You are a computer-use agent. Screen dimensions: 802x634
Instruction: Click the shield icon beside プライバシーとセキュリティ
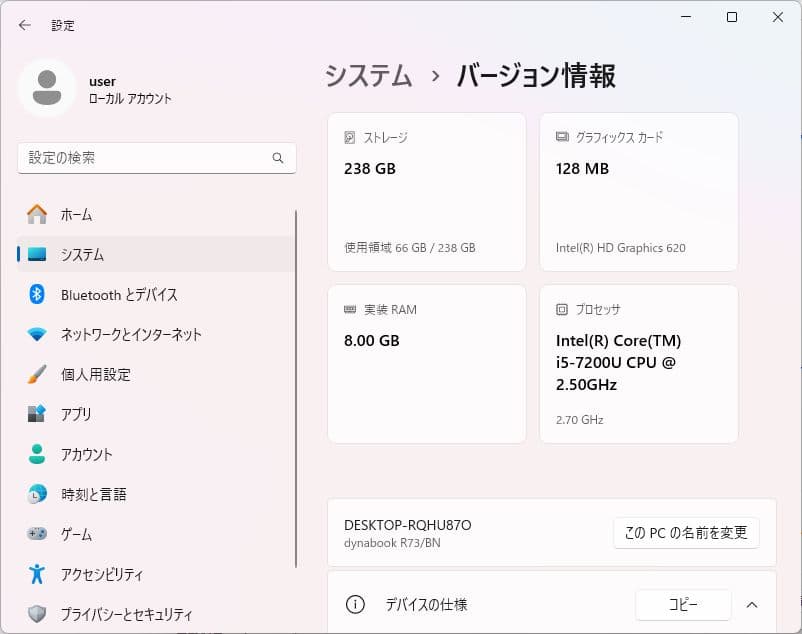pos(39,614)
